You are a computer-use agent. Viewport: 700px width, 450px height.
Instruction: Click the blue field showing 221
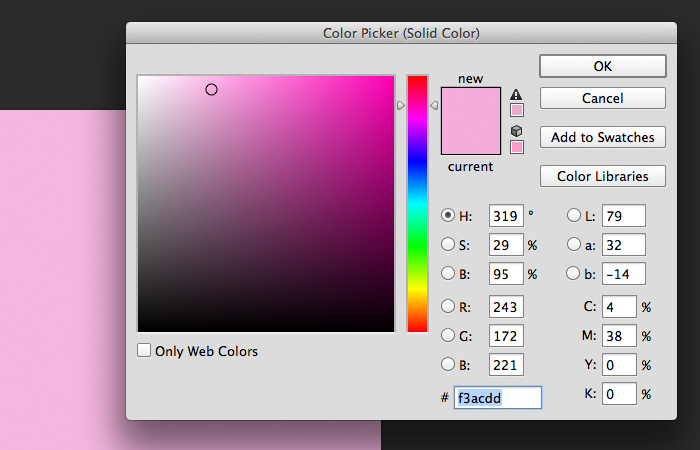506,365
